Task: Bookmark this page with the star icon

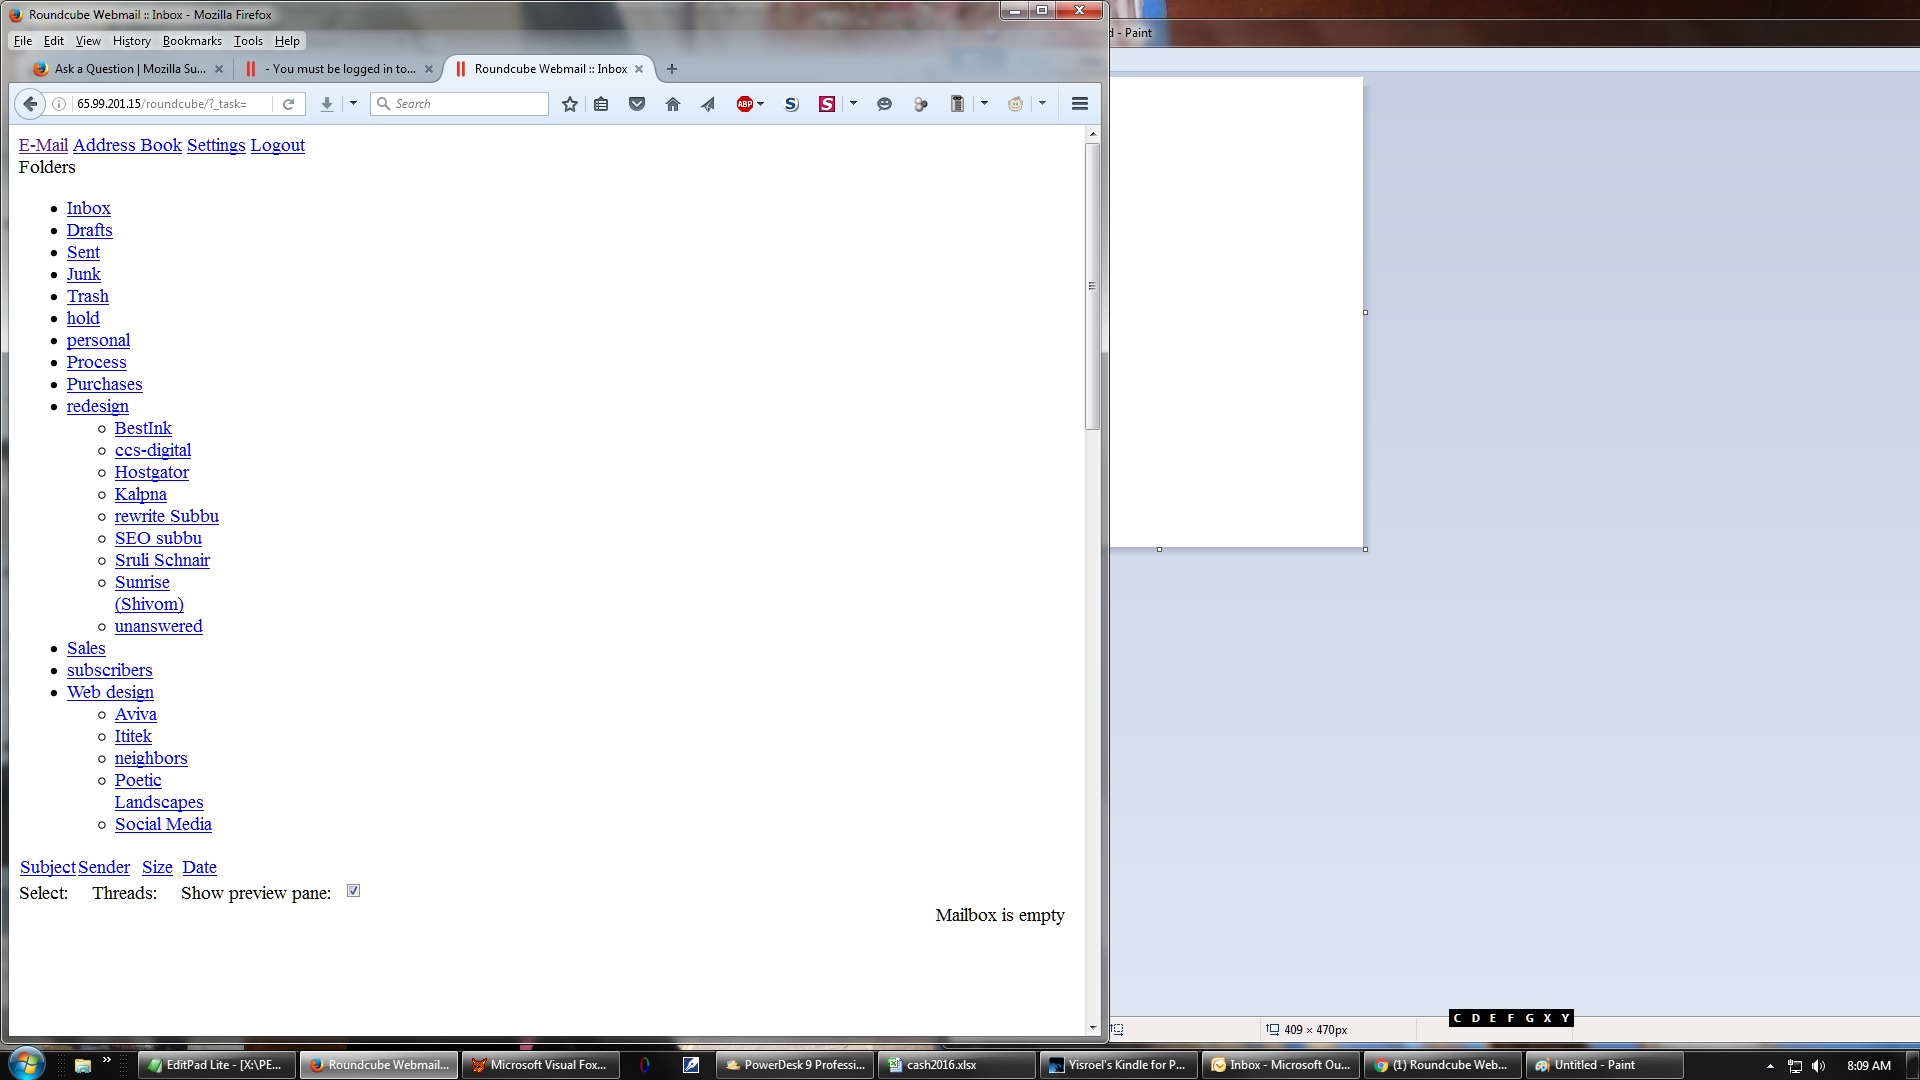Action: pos(570,104)
